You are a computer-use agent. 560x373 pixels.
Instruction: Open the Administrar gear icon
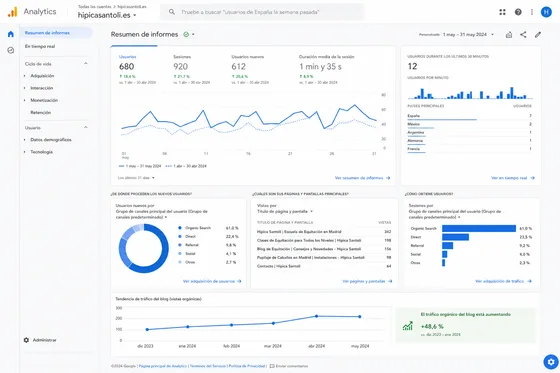point(26,340)
